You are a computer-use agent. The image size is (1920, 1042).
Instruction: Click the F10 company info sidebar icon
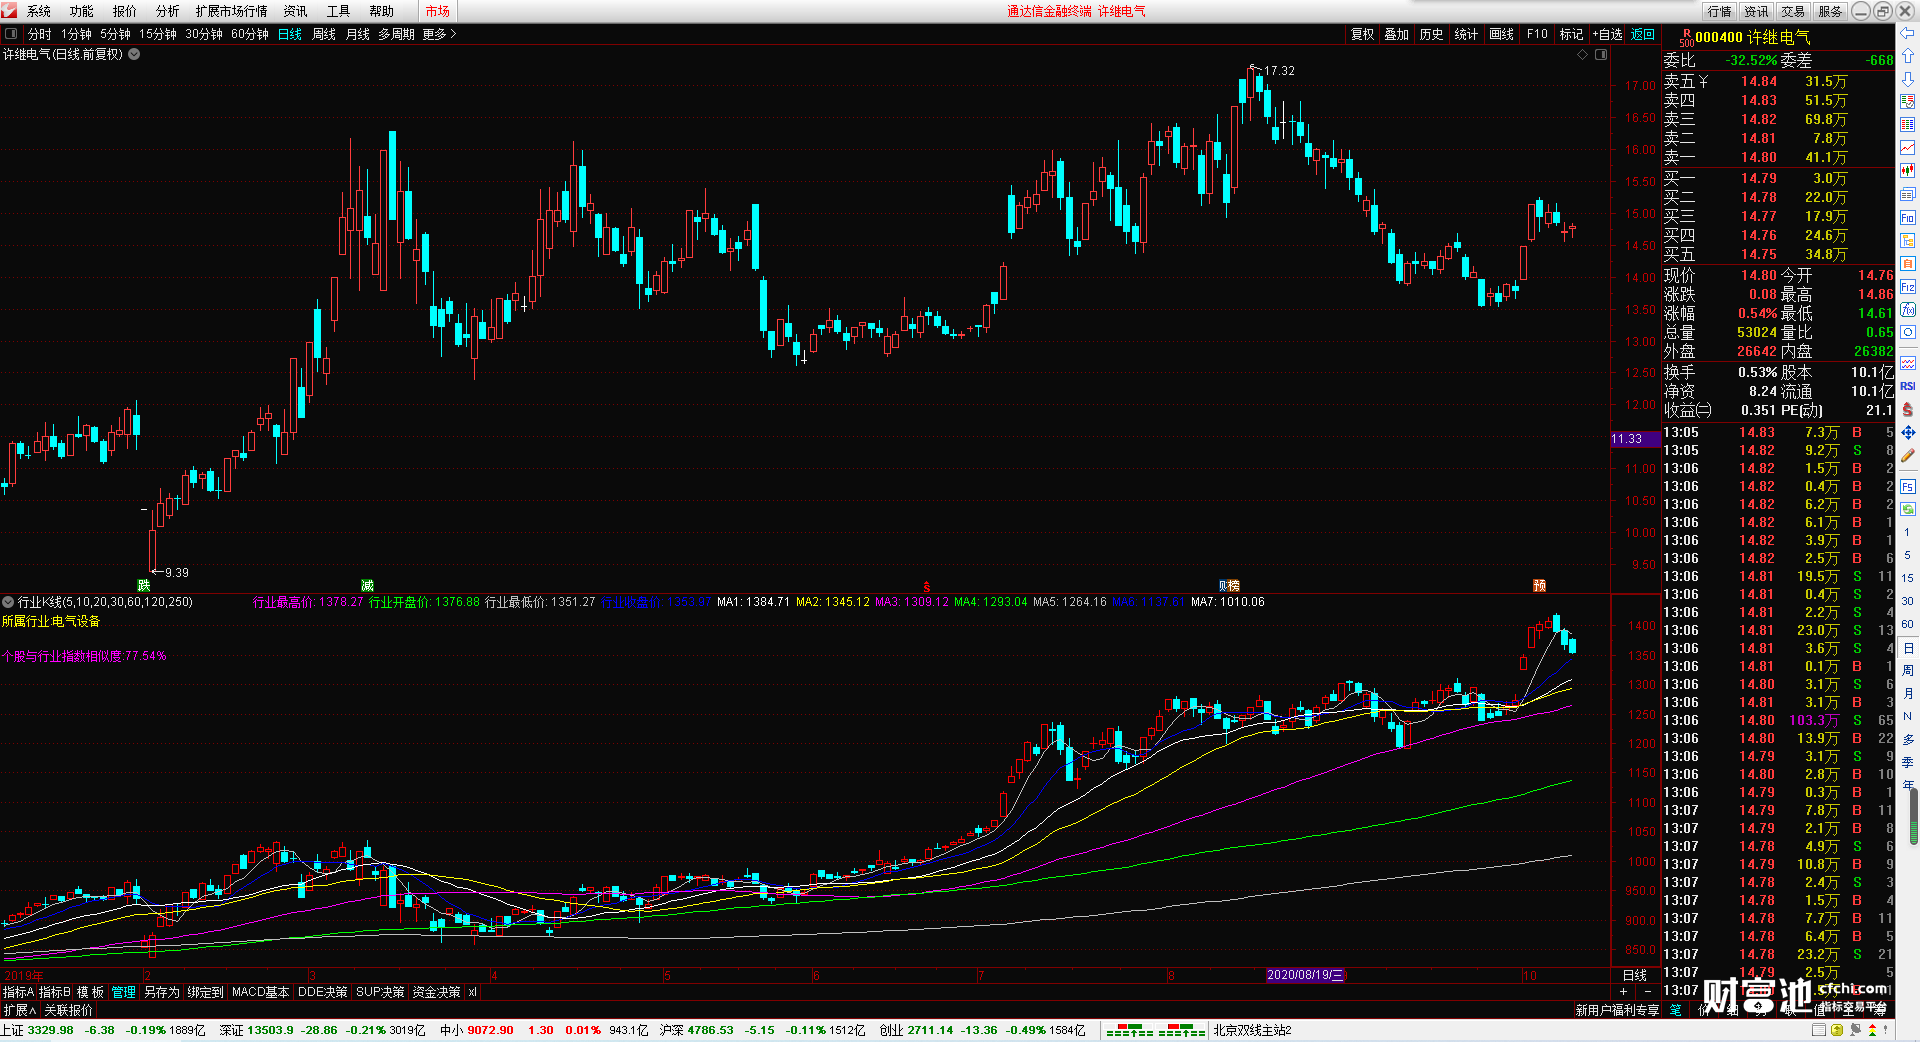1907,217
